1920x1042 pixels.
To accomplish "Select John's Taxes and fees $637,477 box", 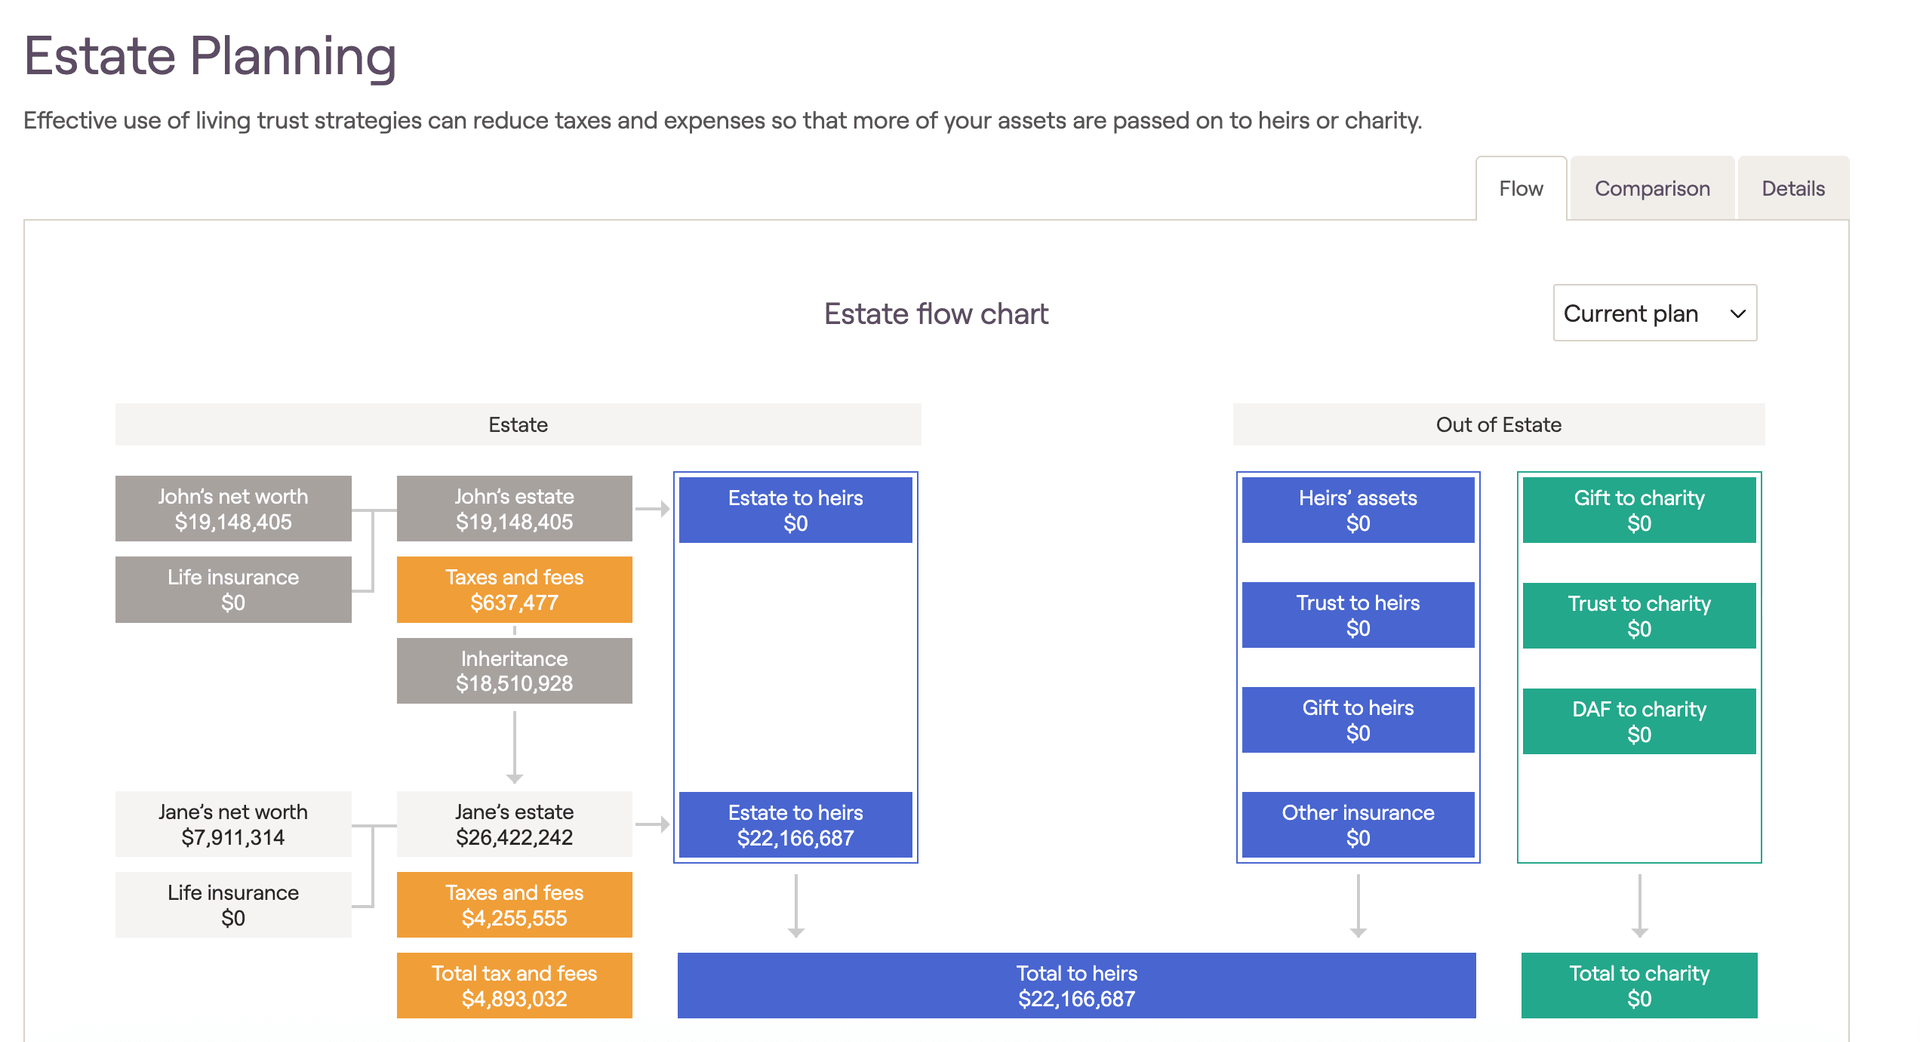I will pos(514,590).
